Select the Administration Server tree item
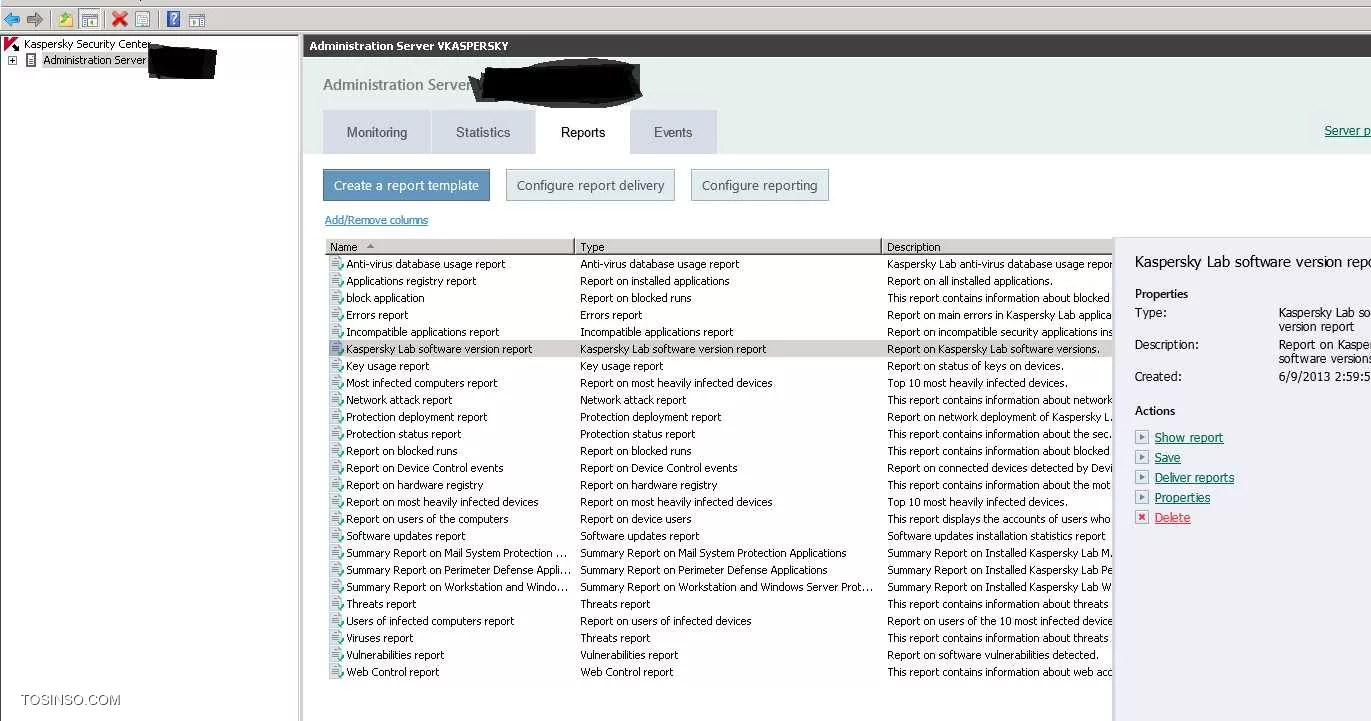 [95, 60]
